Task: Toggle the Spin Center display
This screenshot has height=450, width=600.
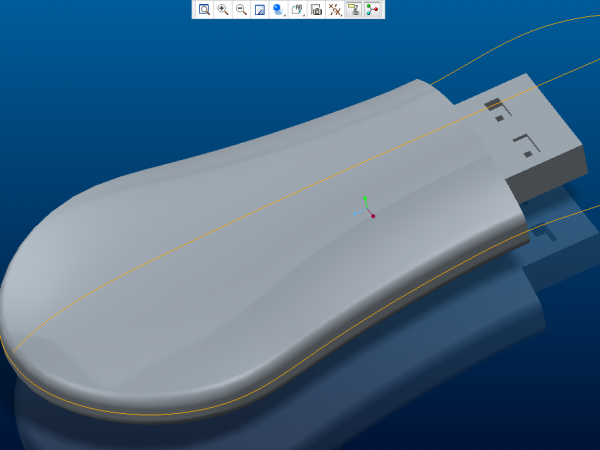Action: coord(373,10)
